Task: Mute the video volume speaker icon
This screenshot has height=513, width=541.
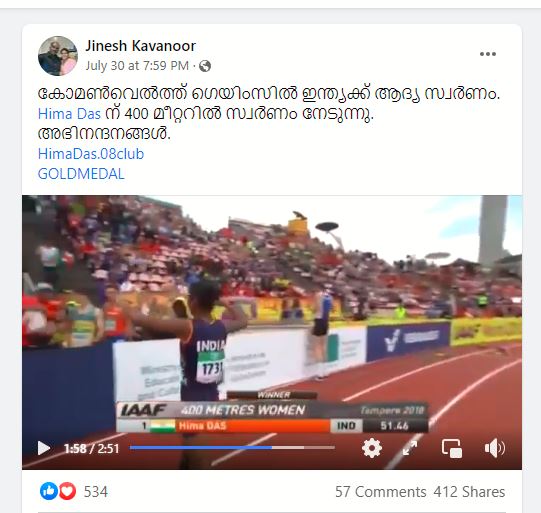Action: pos(494,448)
